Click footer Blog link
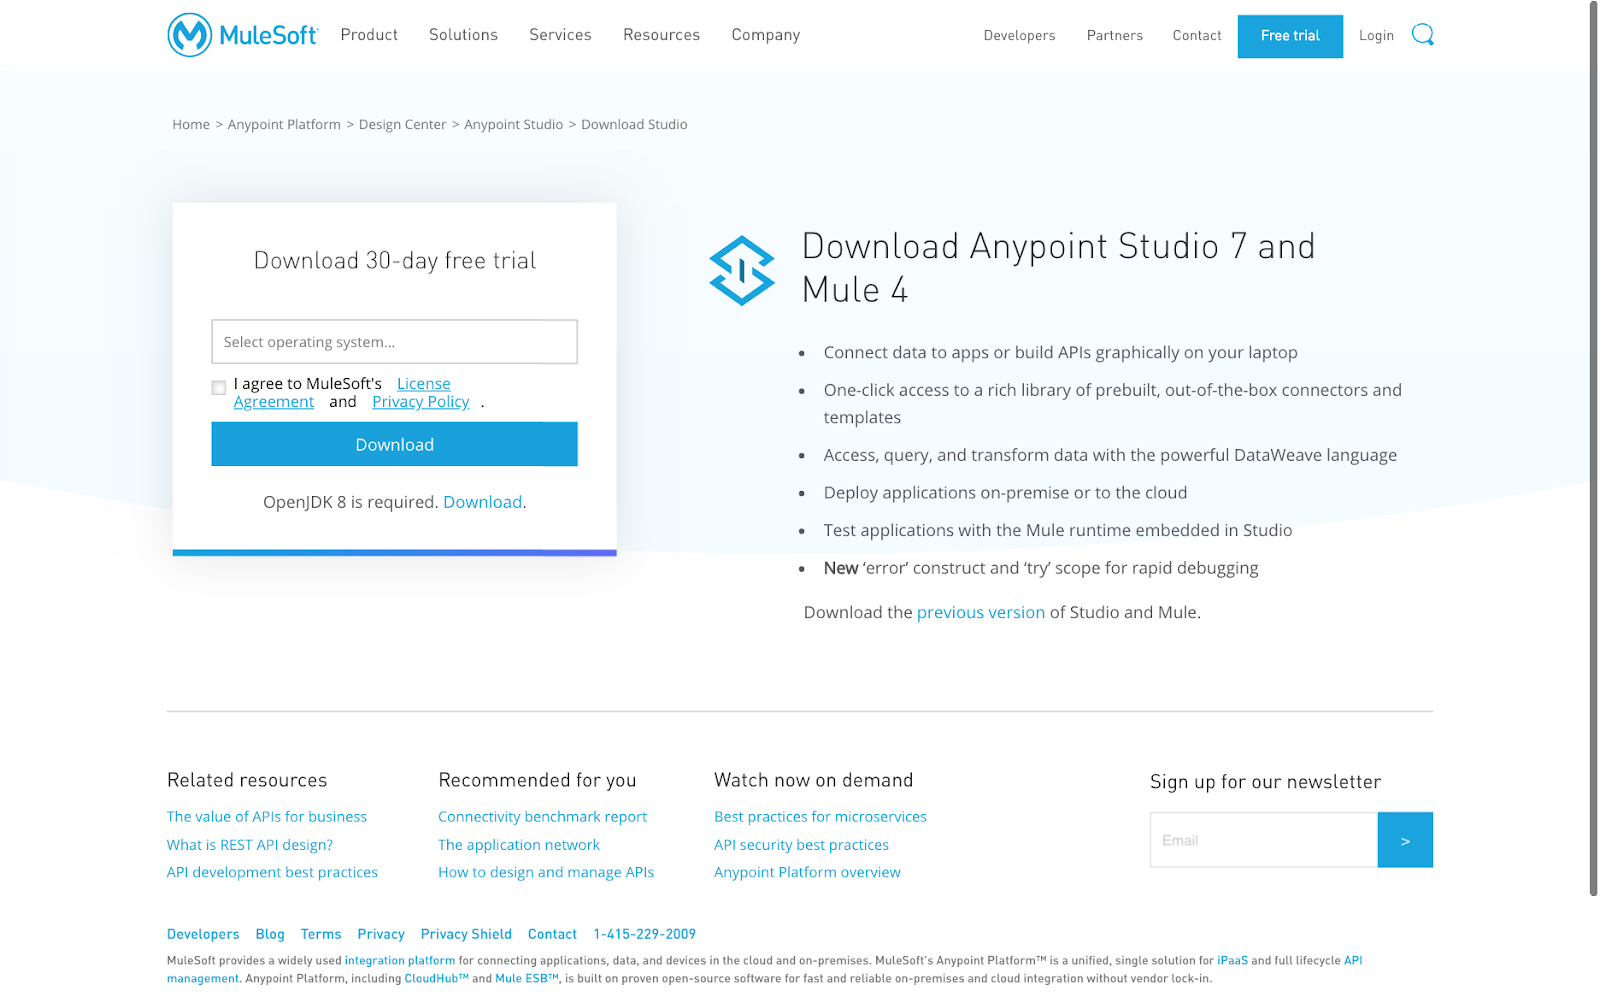Image resolution: width=1600 pixels, height=997 pixels. click(270, 934)
